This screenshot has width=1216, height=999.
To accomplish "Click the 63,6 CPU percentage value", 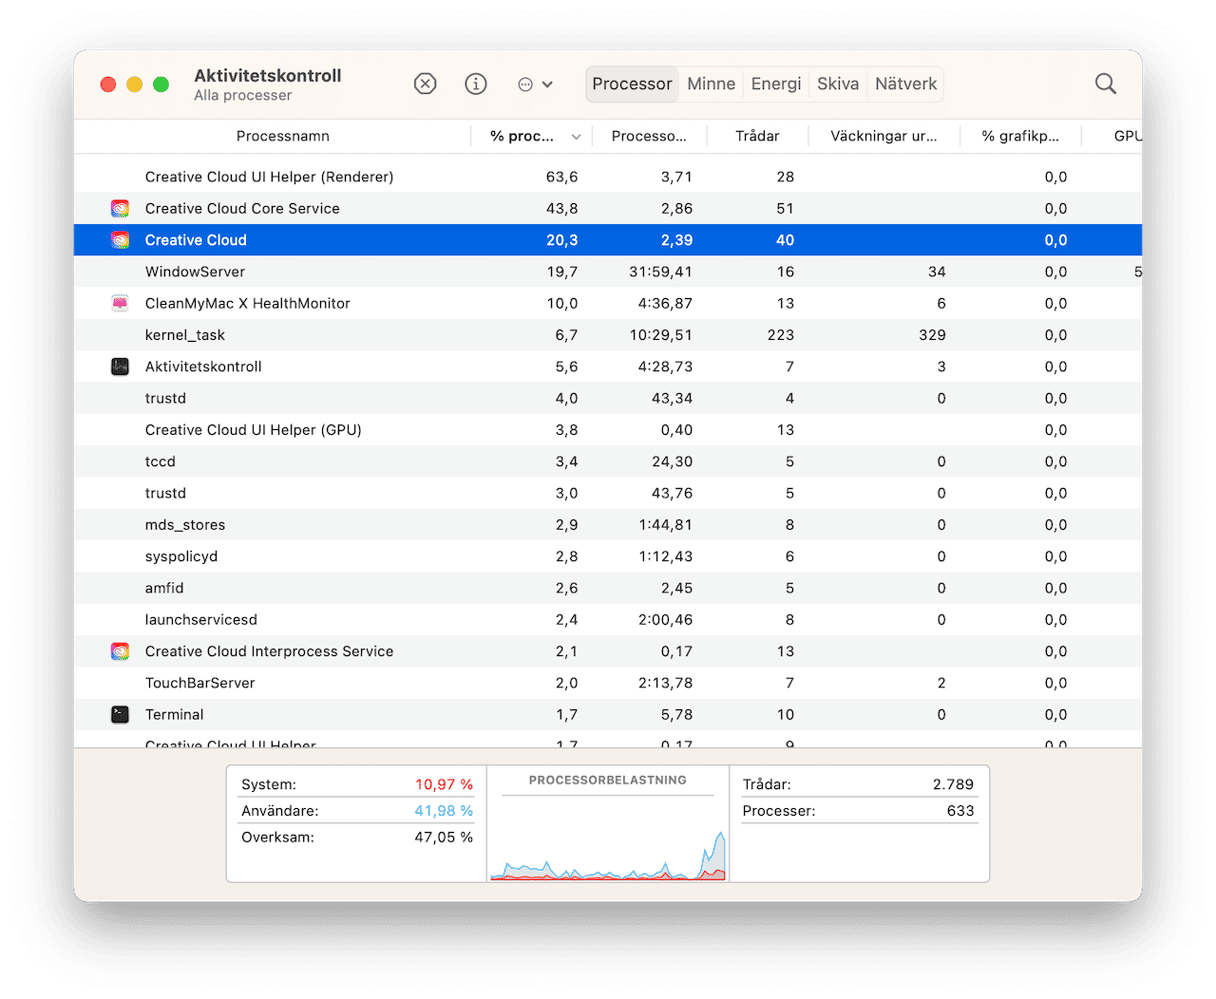I will tap(562, 177).
